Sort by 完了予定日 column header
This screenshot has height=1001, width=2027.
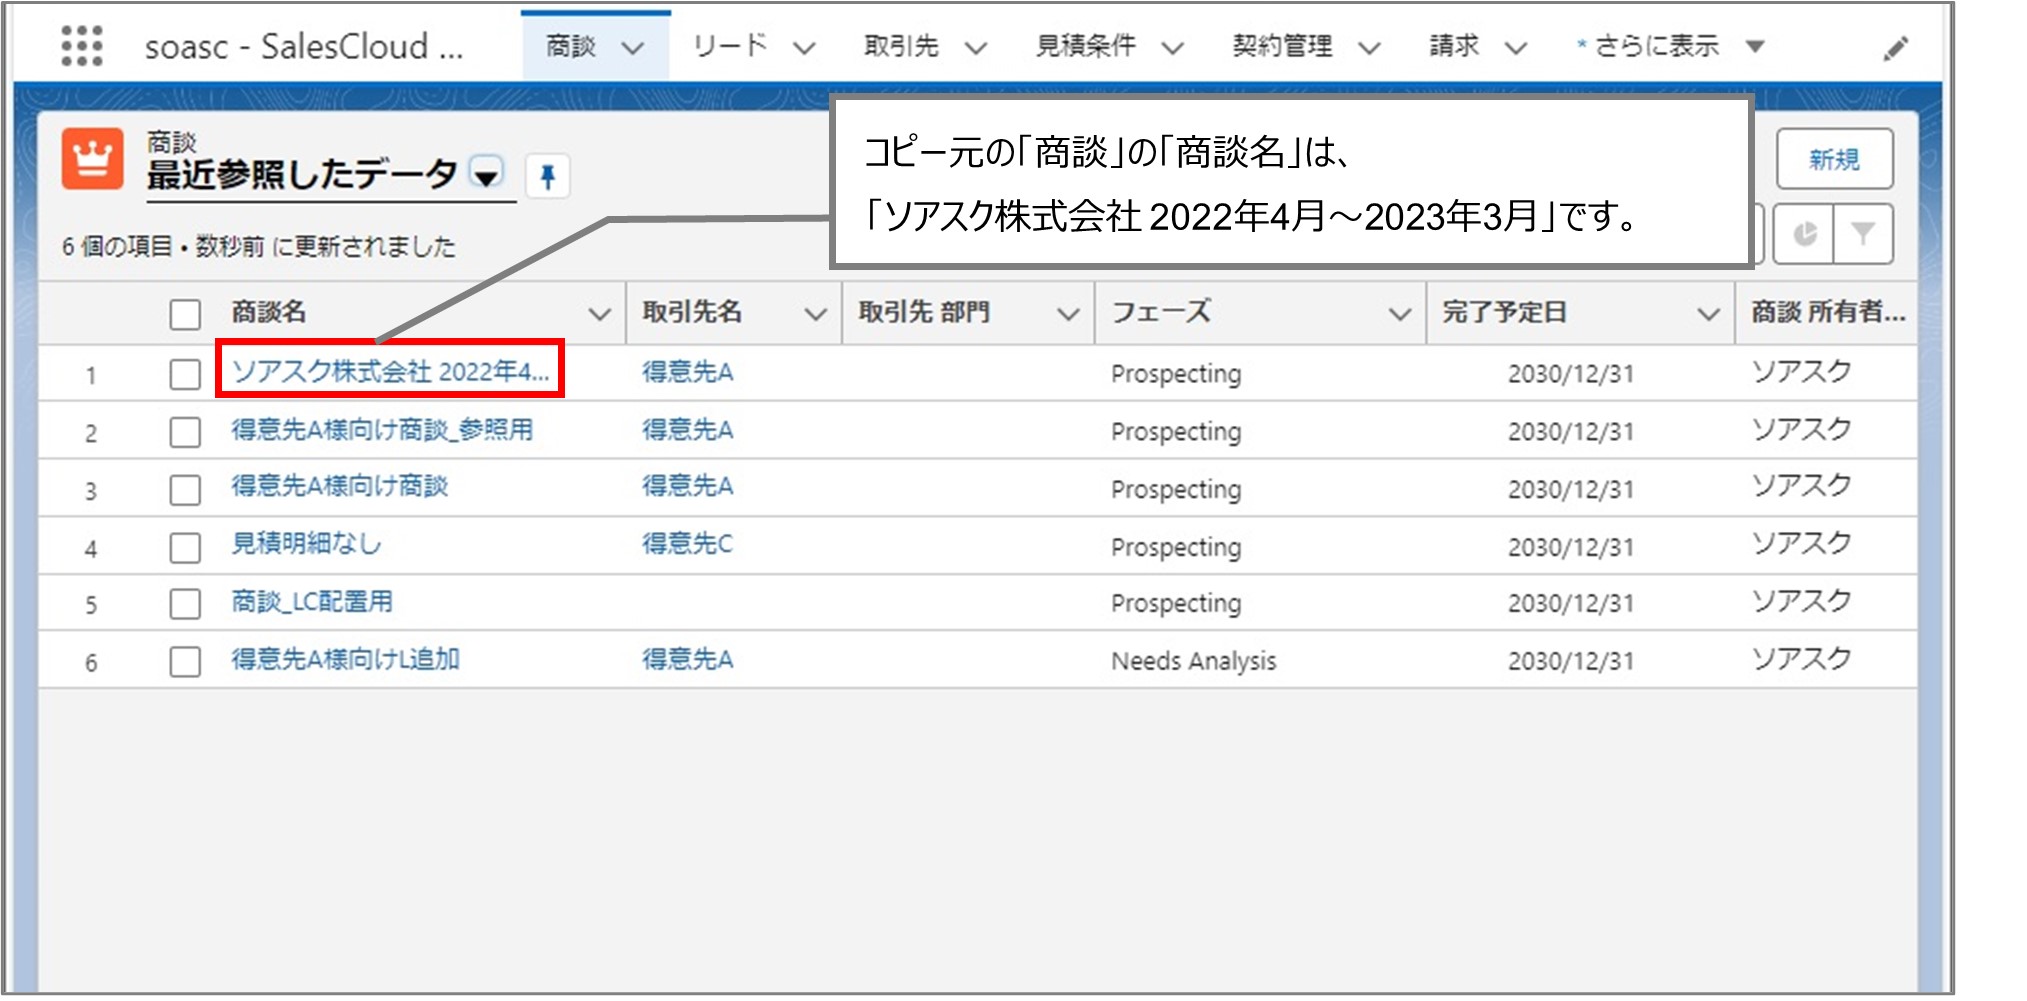[x=1504, y=312]
